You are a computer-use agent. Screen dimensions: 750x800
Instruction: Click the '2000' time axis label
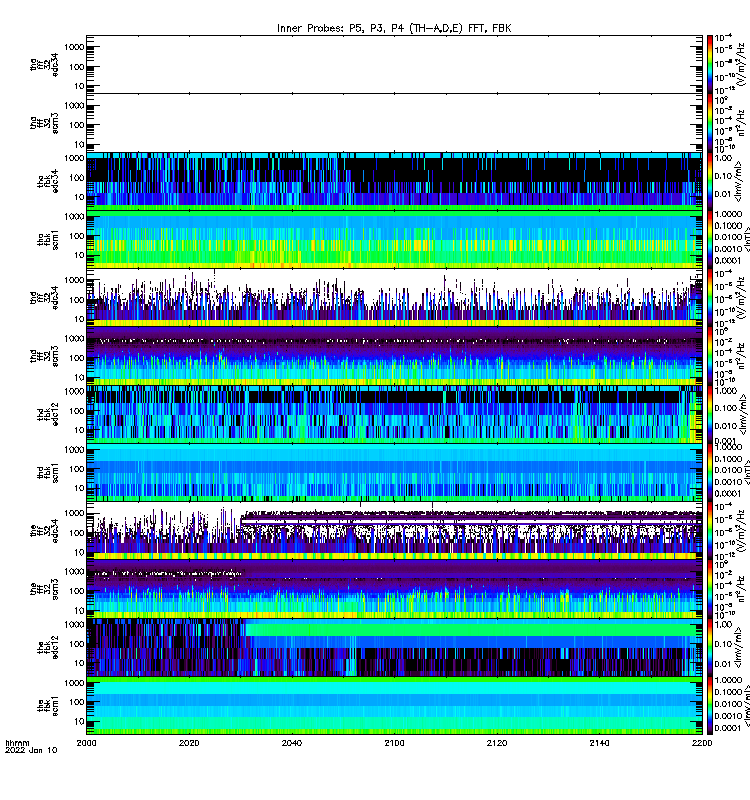click(86, 743)
